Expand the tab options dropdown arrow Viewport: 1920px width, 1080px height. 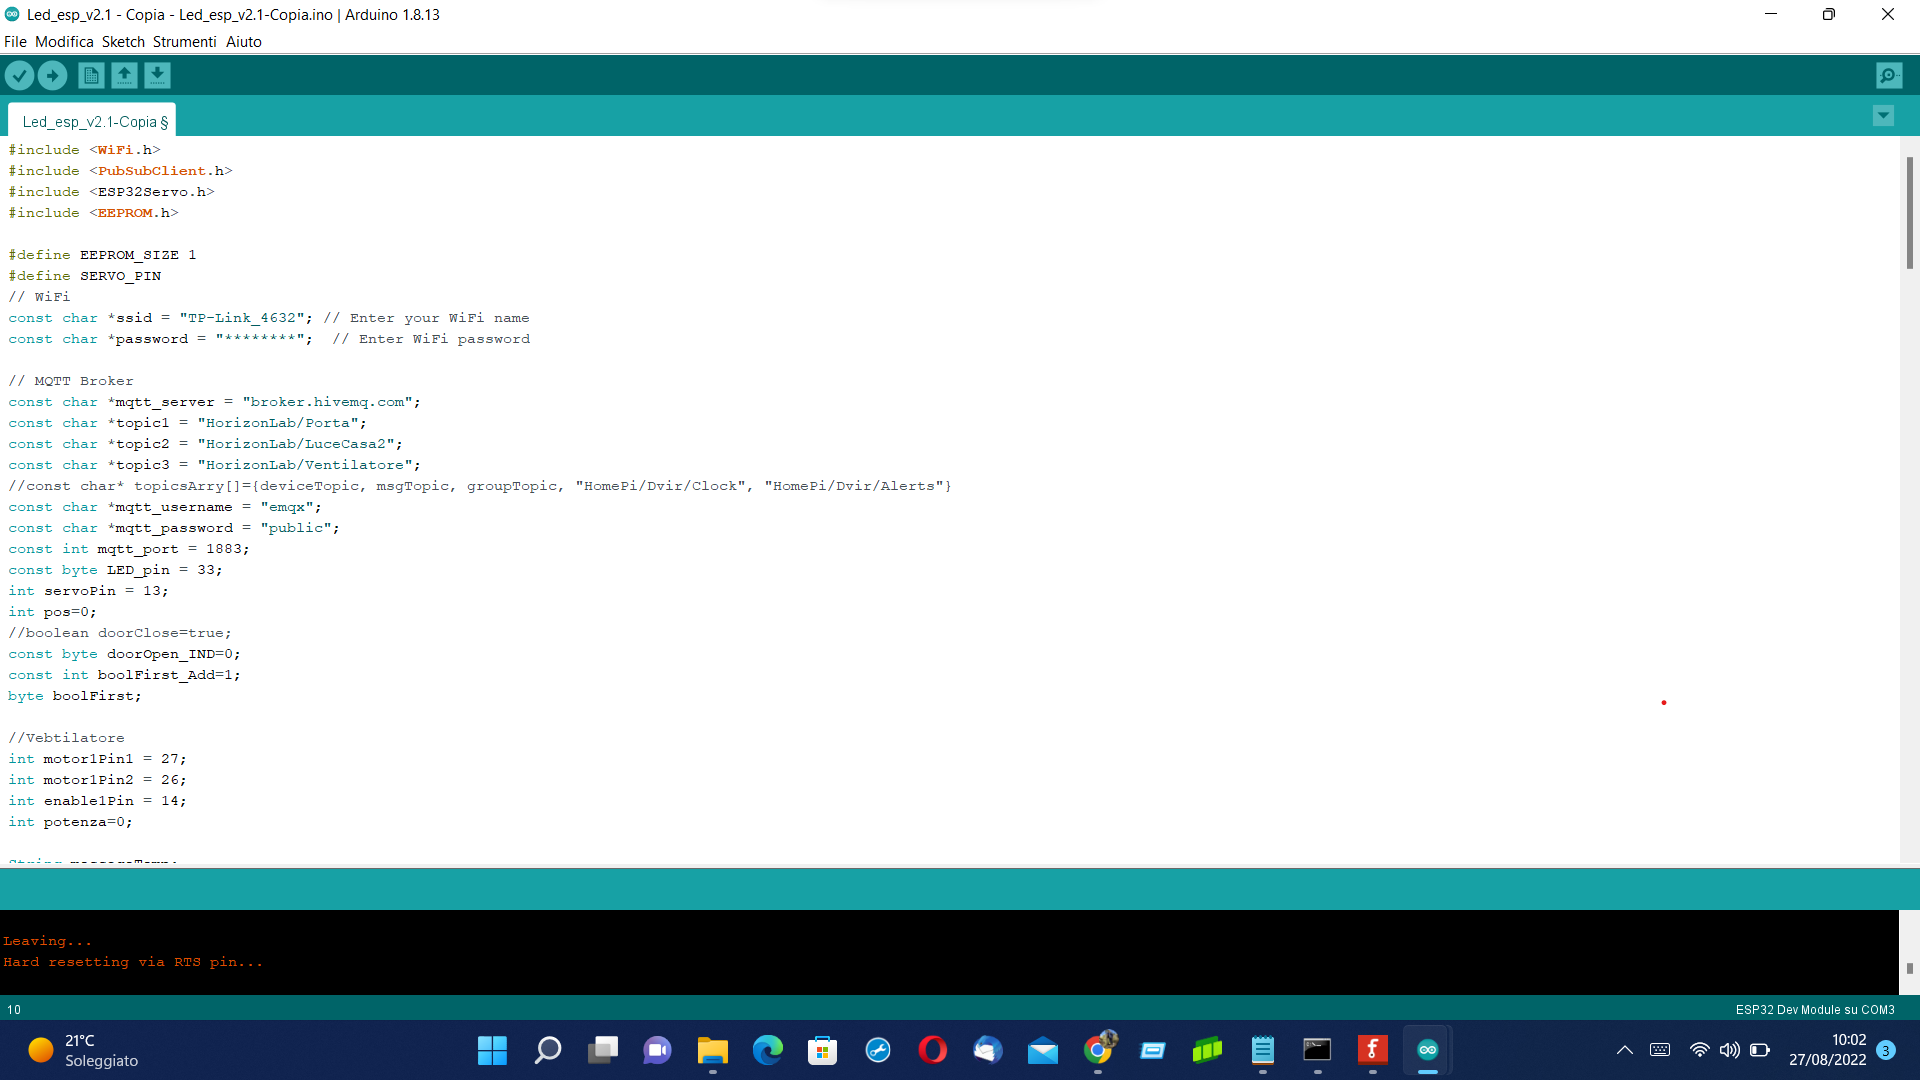point(1883,116)
